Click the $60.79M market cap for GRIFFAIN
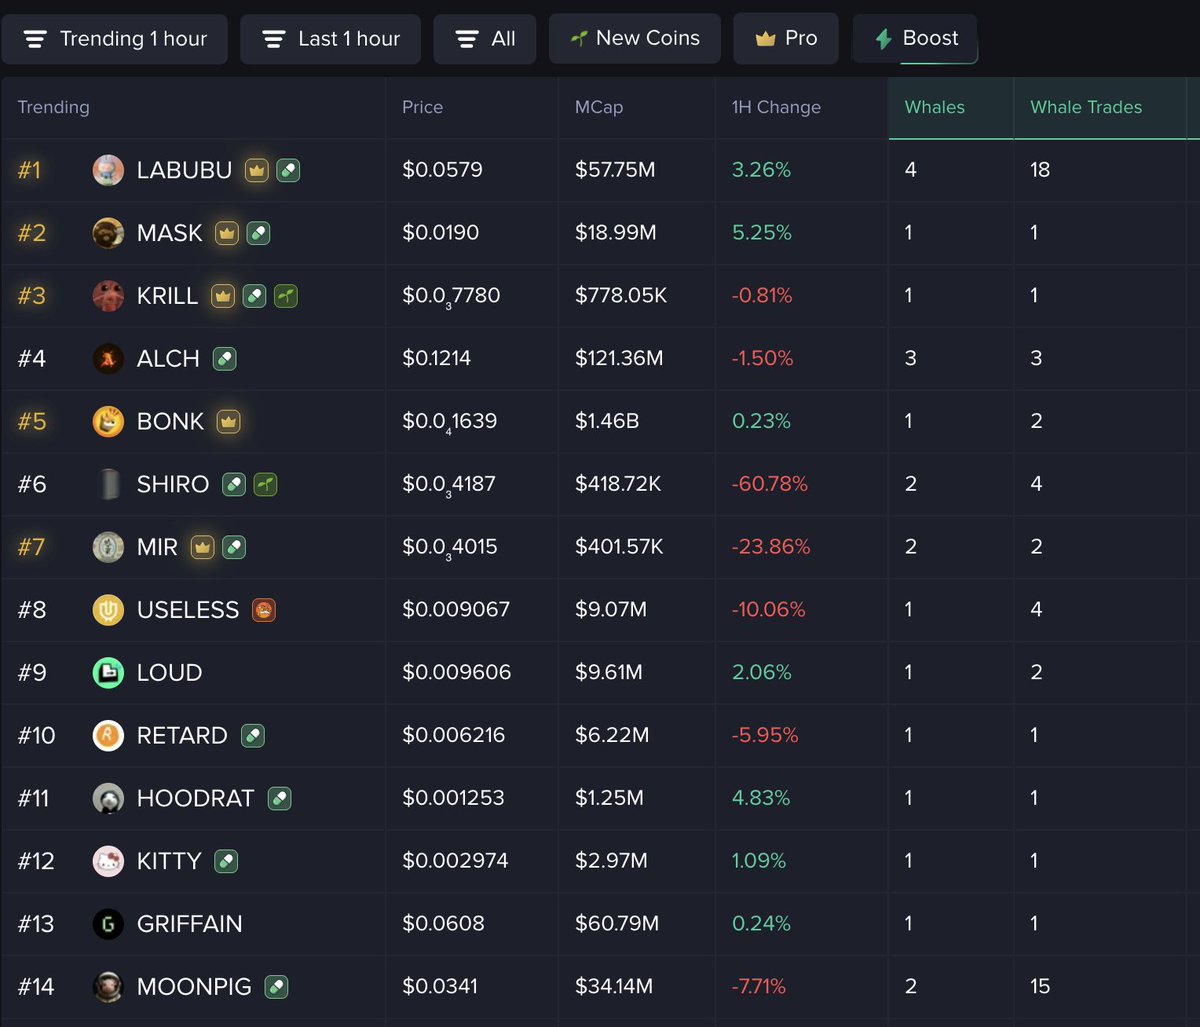Screen dimensions: 1200x1027 pos(617,924)
